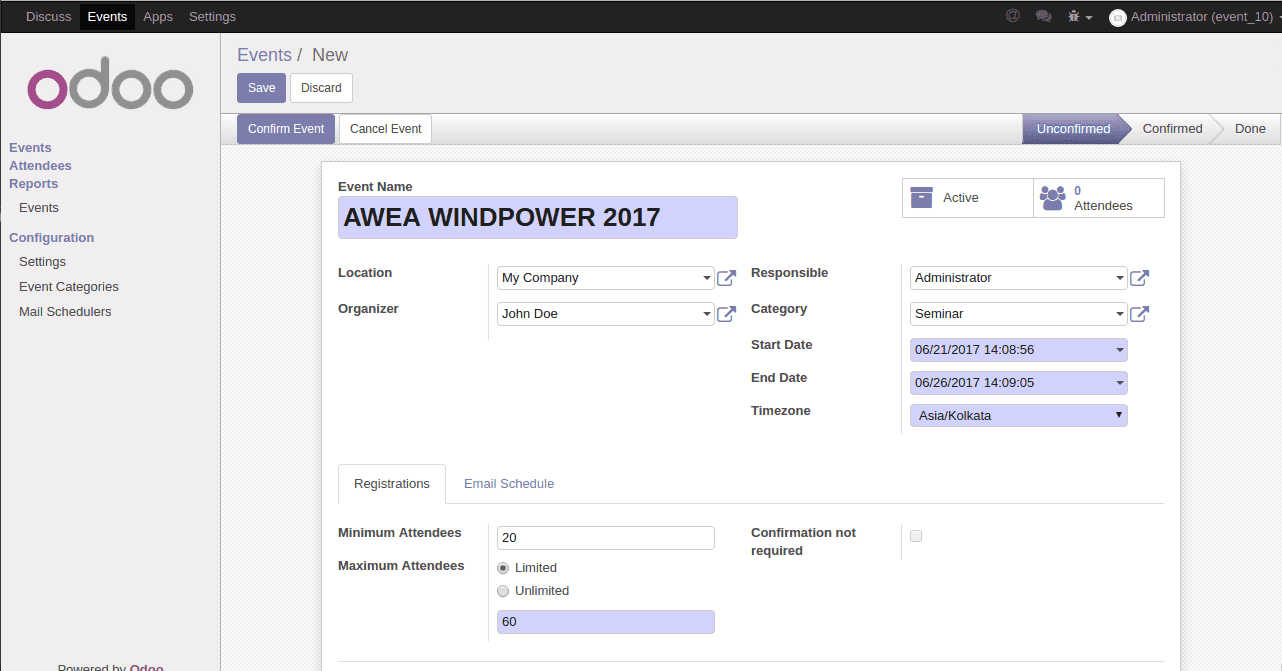Click the Administrator user avatar icon
Viewport: 1282px width, 671px height.
click(x=1118, y=17)
